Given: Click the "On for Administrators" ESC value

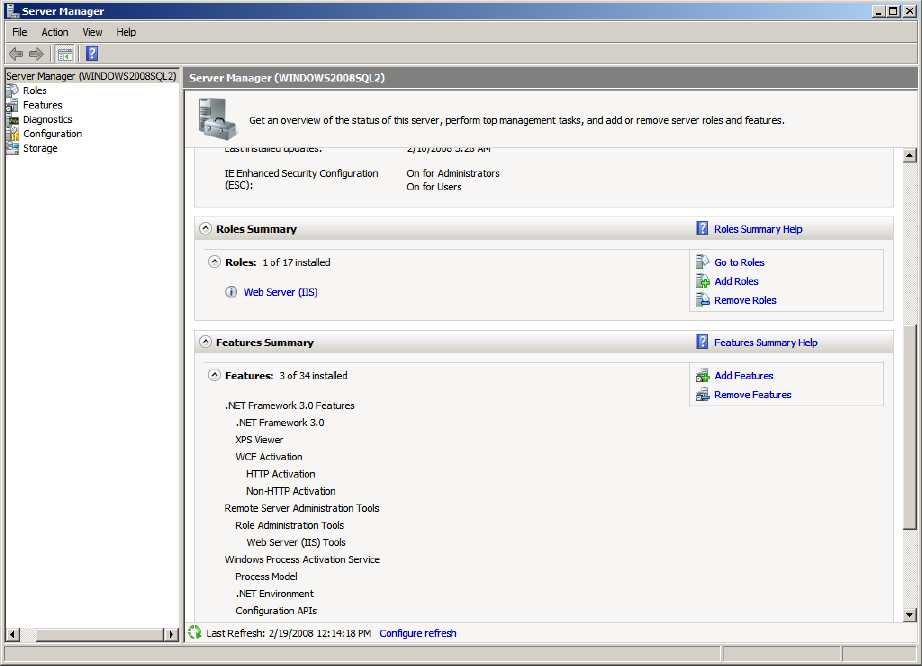Looking at the screenshot, I should click(x=453, y=173).
